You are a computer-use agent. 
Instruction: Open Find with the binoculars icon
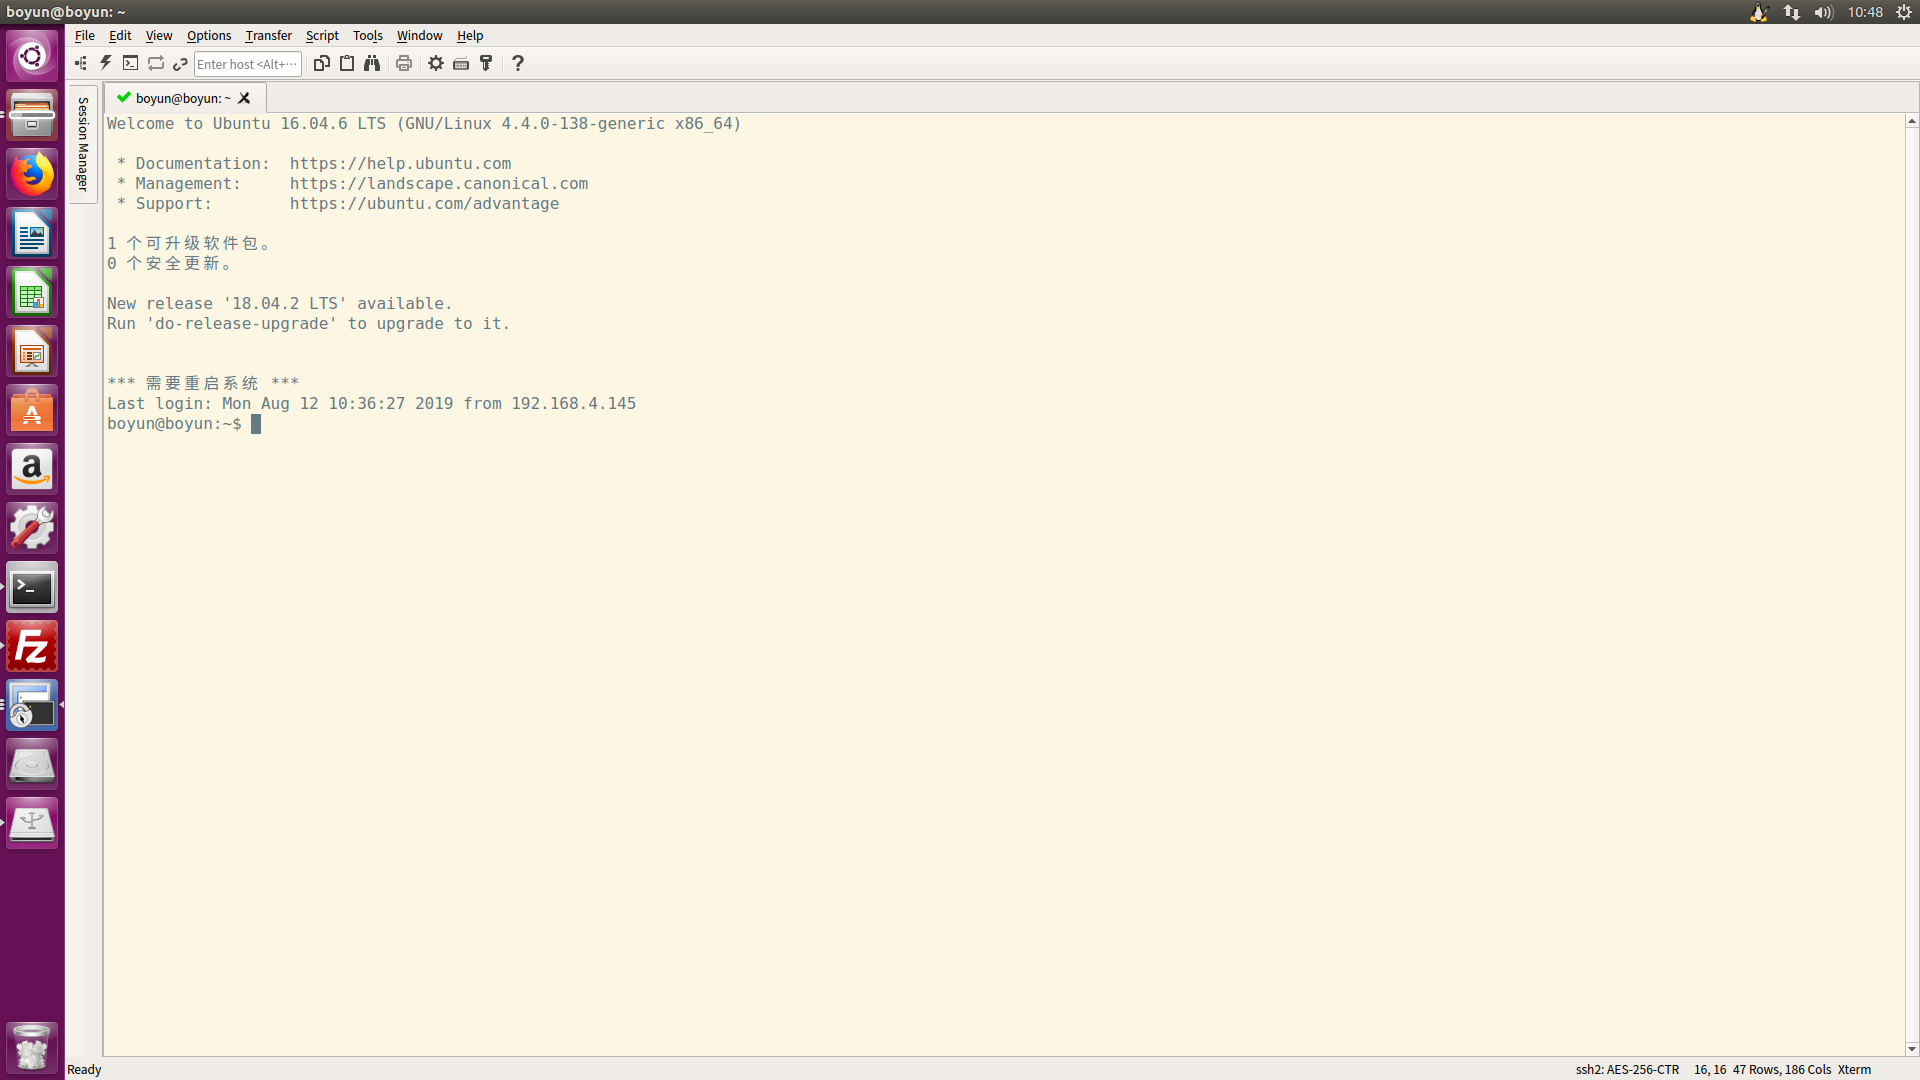[x=372, y=63]
